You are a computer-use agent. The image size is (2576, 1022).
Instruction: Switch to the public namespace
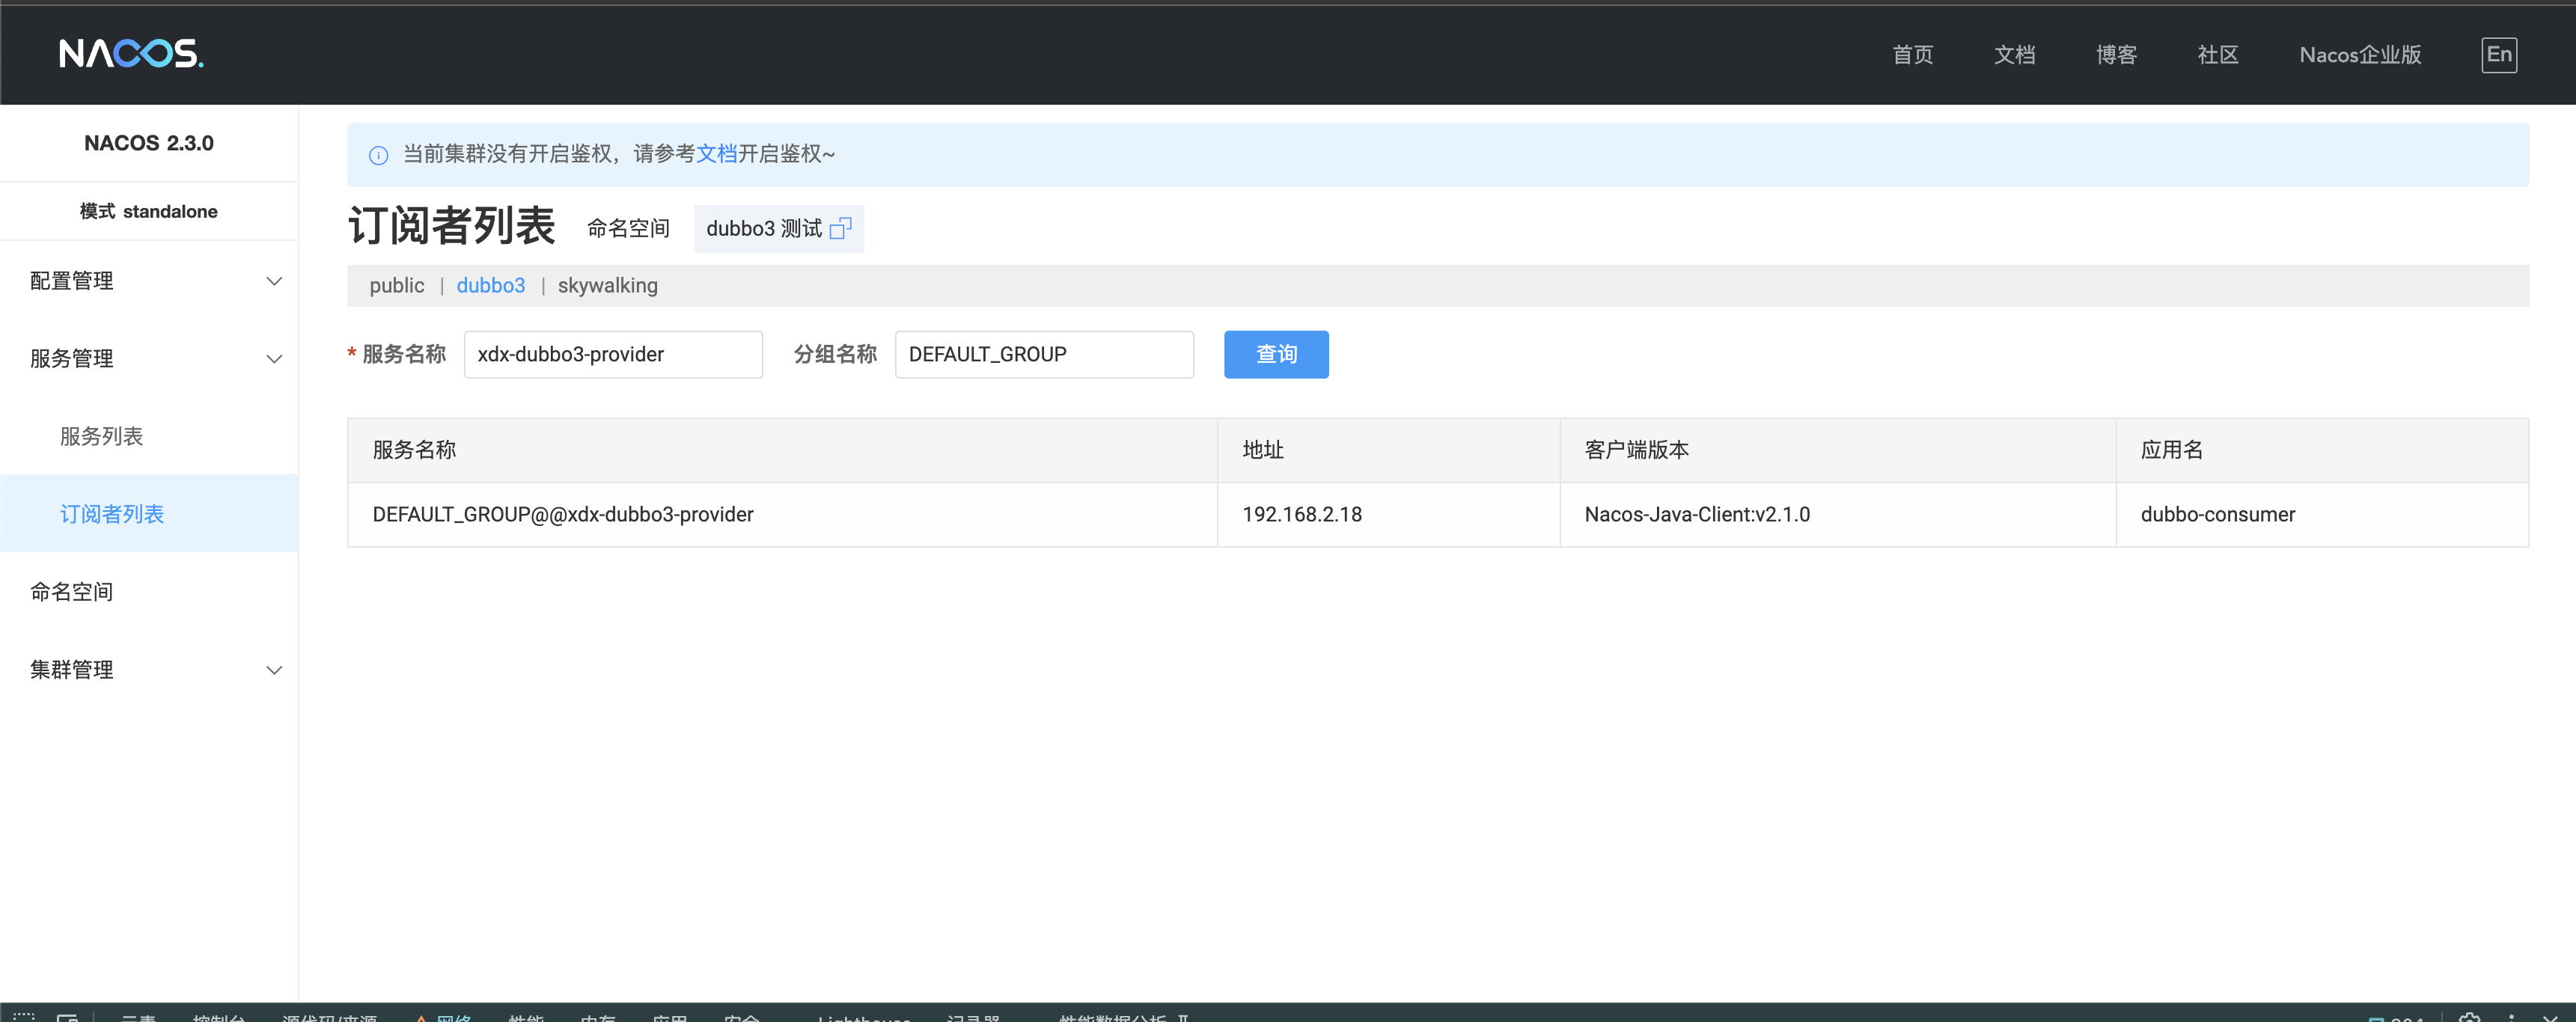[x=397, y=286]
